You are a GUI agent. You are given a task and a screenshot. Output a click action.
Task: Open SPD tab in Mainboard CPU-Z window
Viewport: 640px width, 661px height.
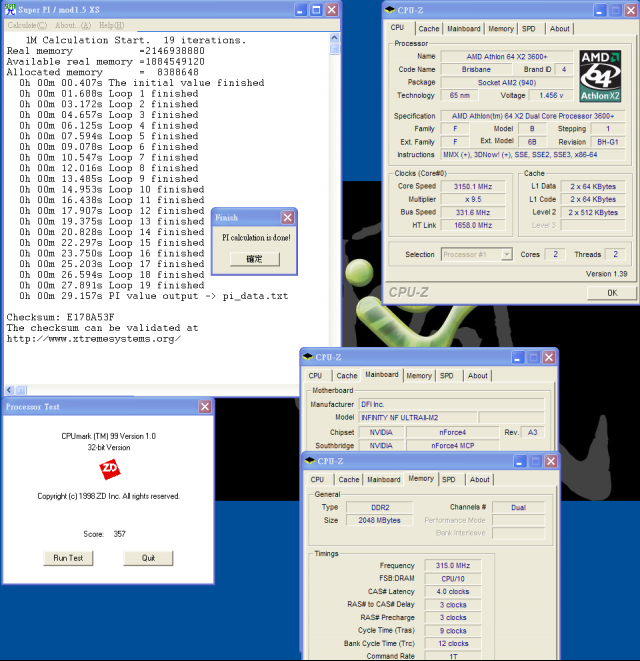[x=446, y=376]
